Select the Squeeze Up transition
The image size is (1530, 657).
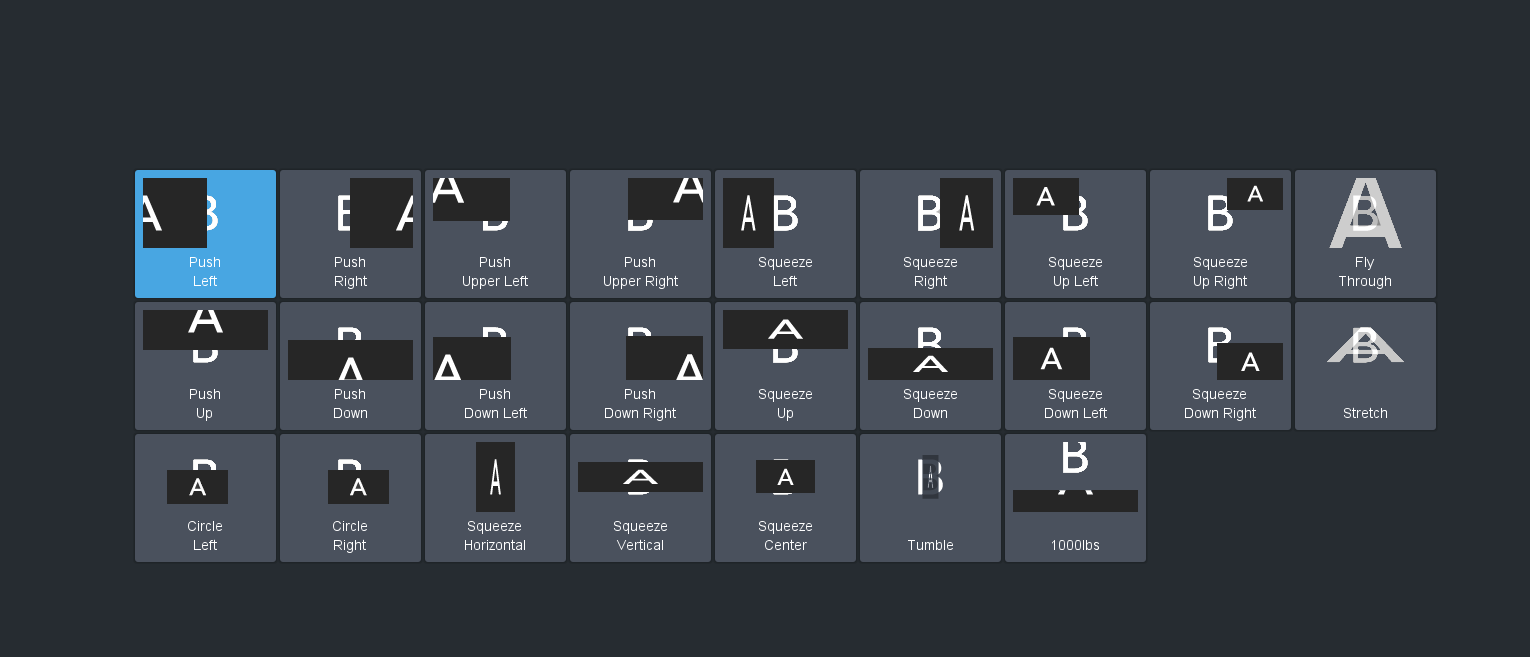point(785,366)
